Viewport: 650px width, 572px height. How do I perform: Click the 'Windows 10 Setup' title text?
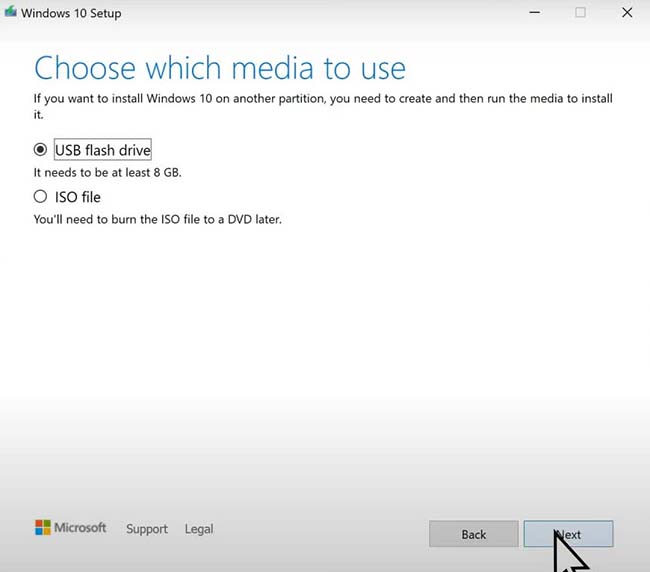pyautogui.click(x=71, y=13)
